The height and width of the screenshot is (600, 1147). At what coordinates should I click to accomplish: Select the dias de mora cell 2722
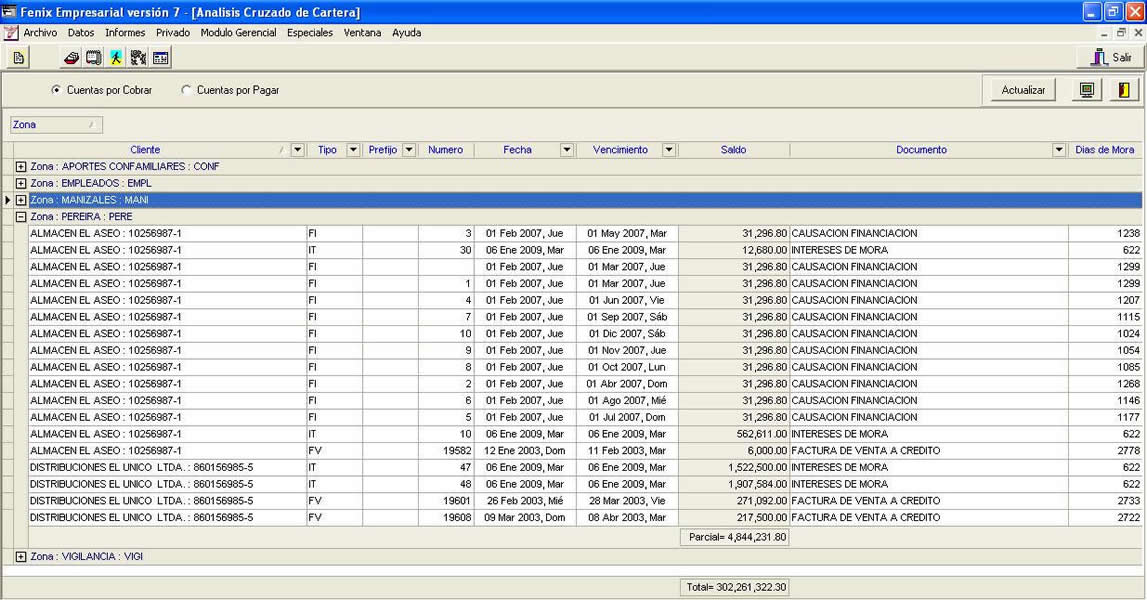click(1105, 517)
